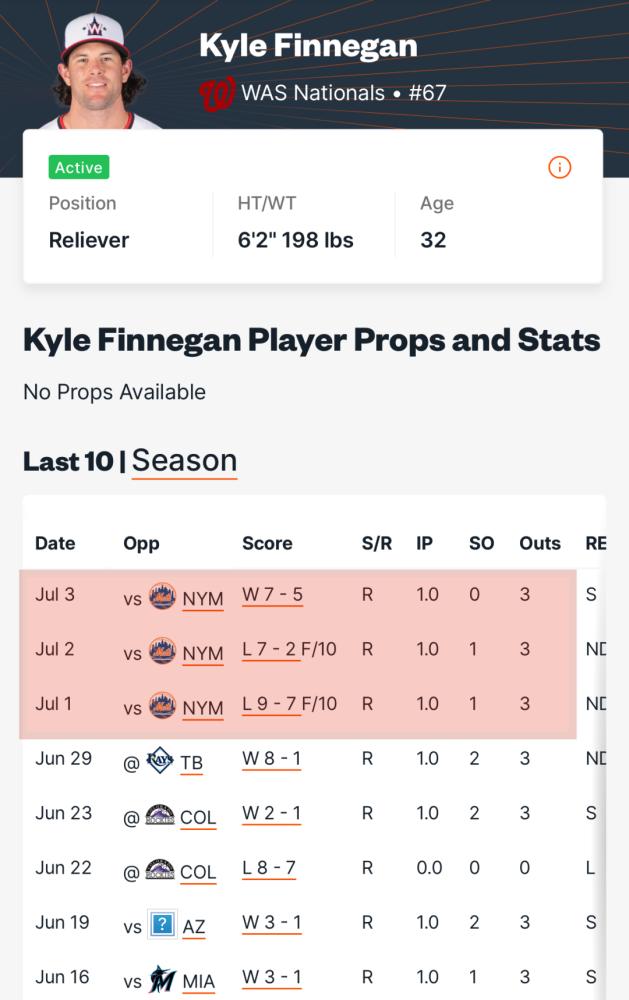Click the Rays logo on Jun 29 row

pyautogui.click(x=160, y=760)
